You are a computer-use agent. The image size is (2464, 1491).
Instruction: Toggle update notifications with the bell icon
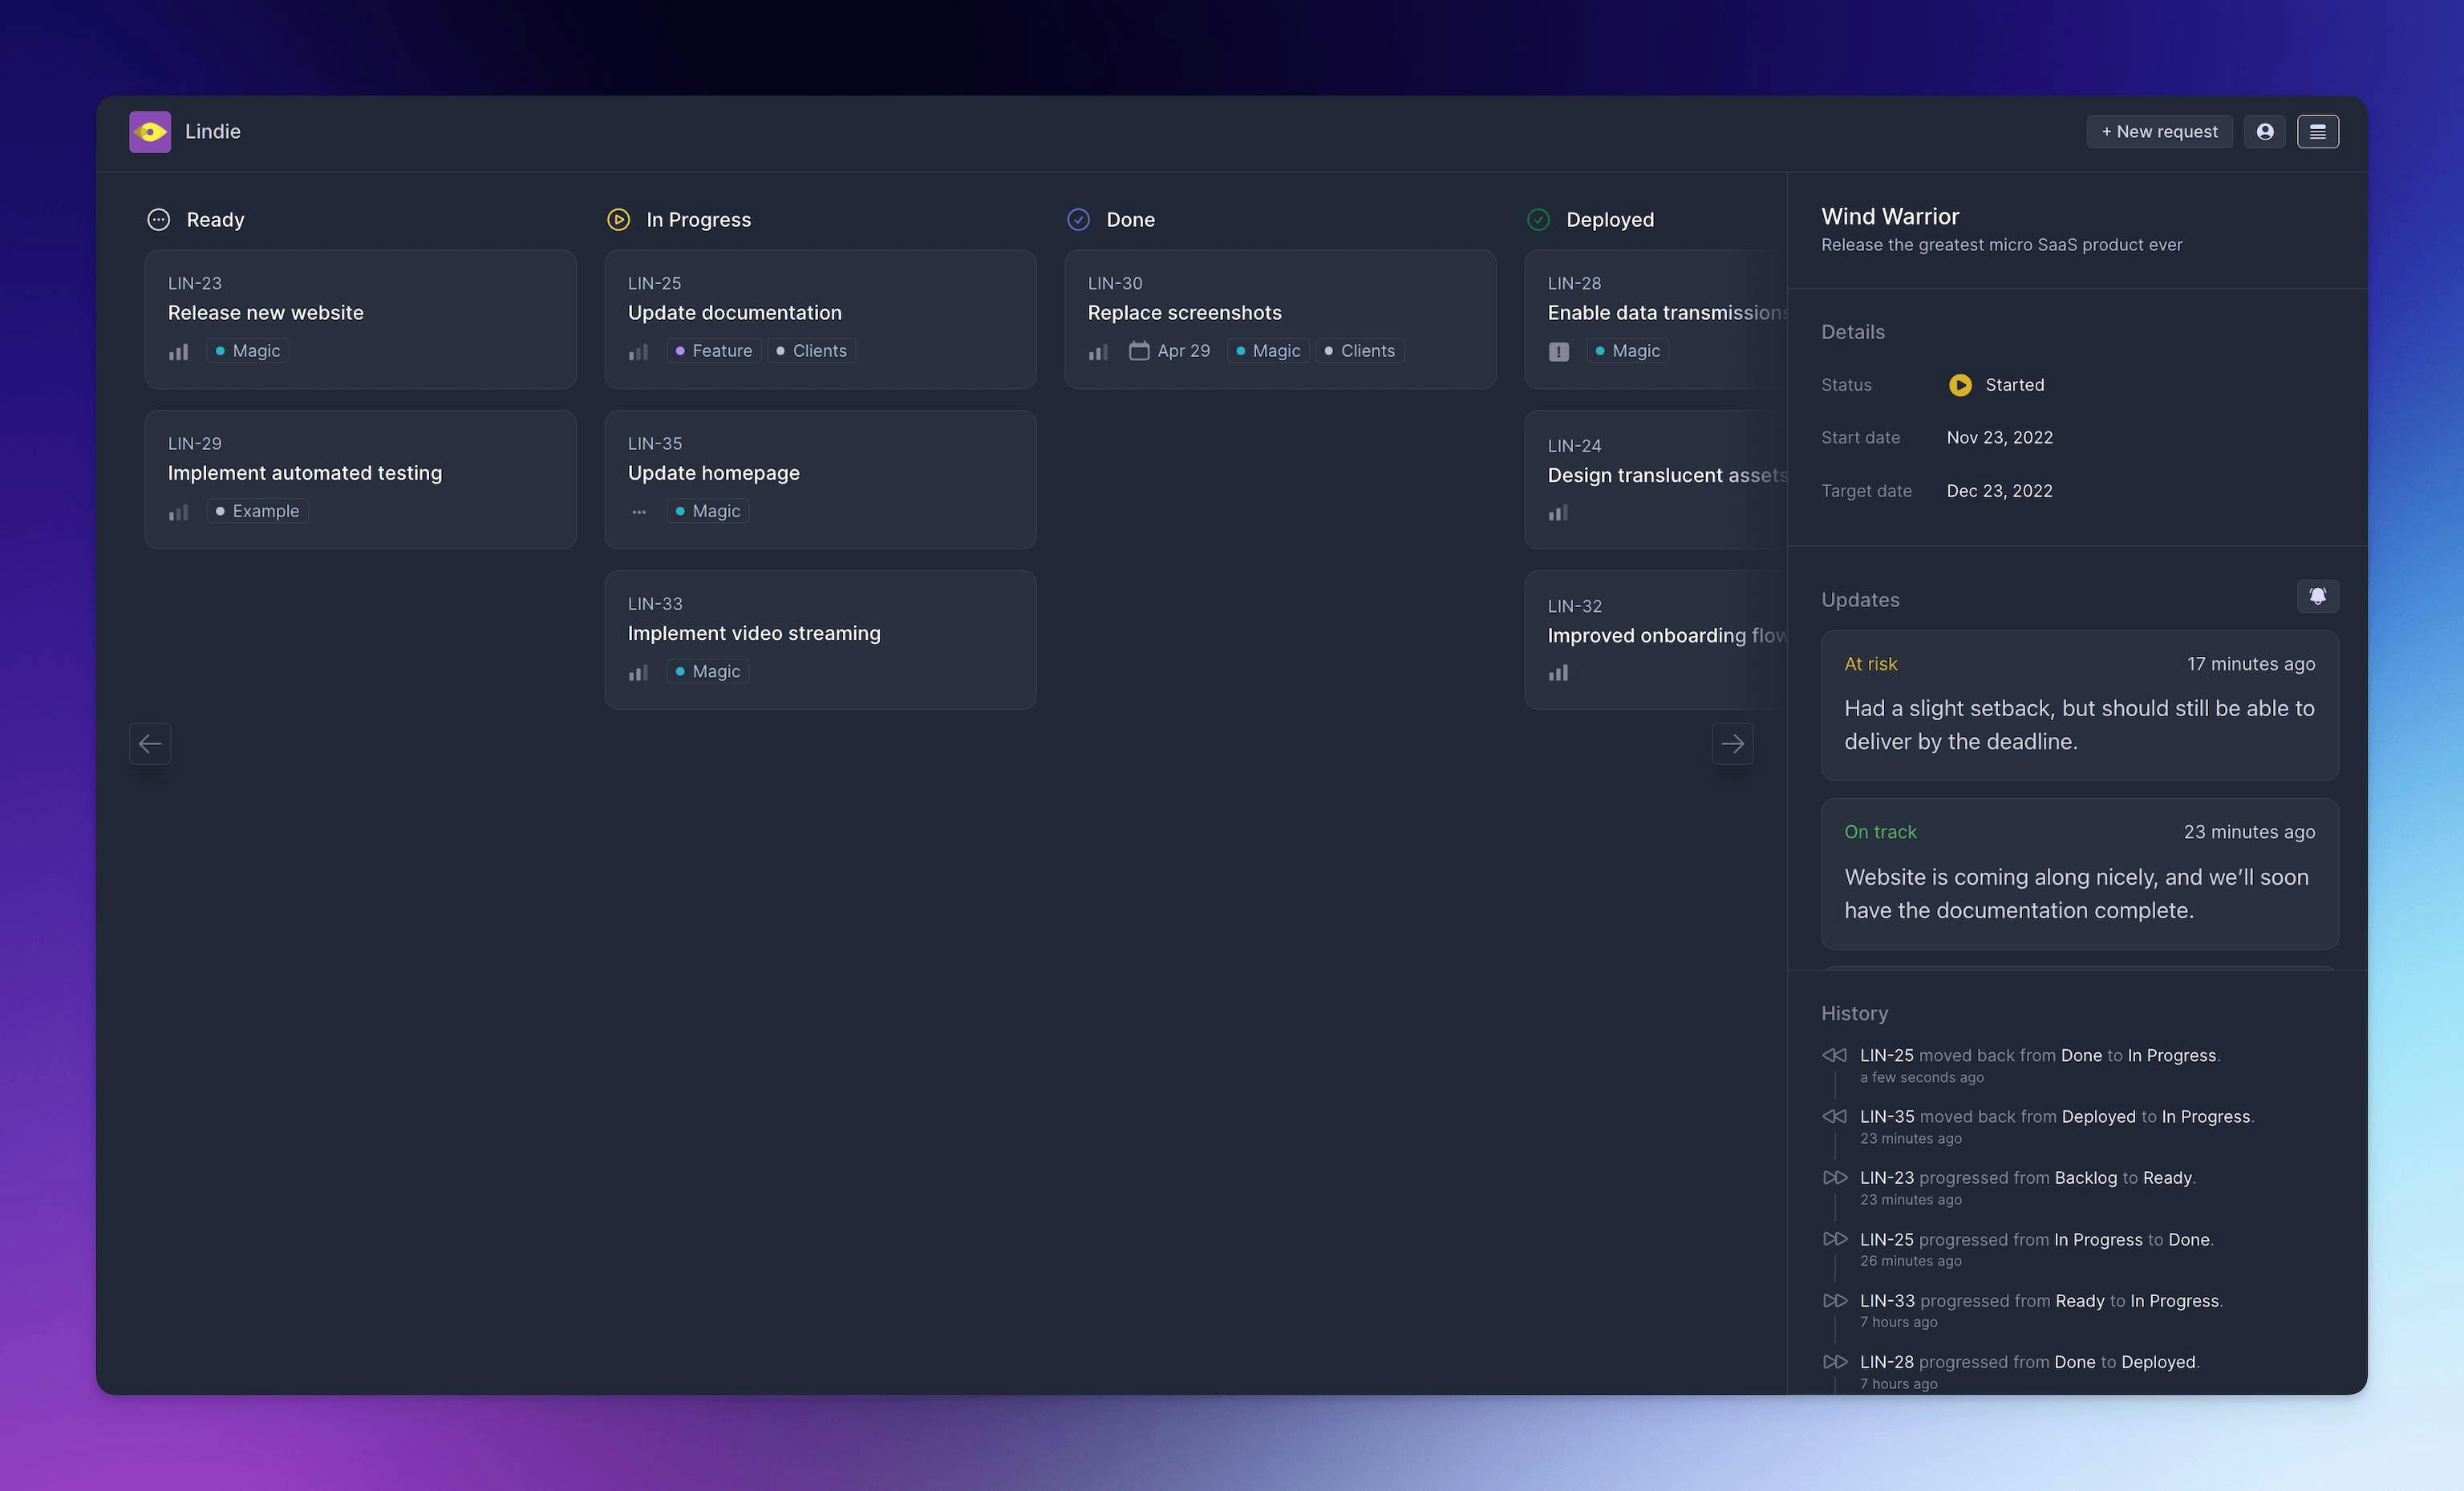tap(2318, 596)
